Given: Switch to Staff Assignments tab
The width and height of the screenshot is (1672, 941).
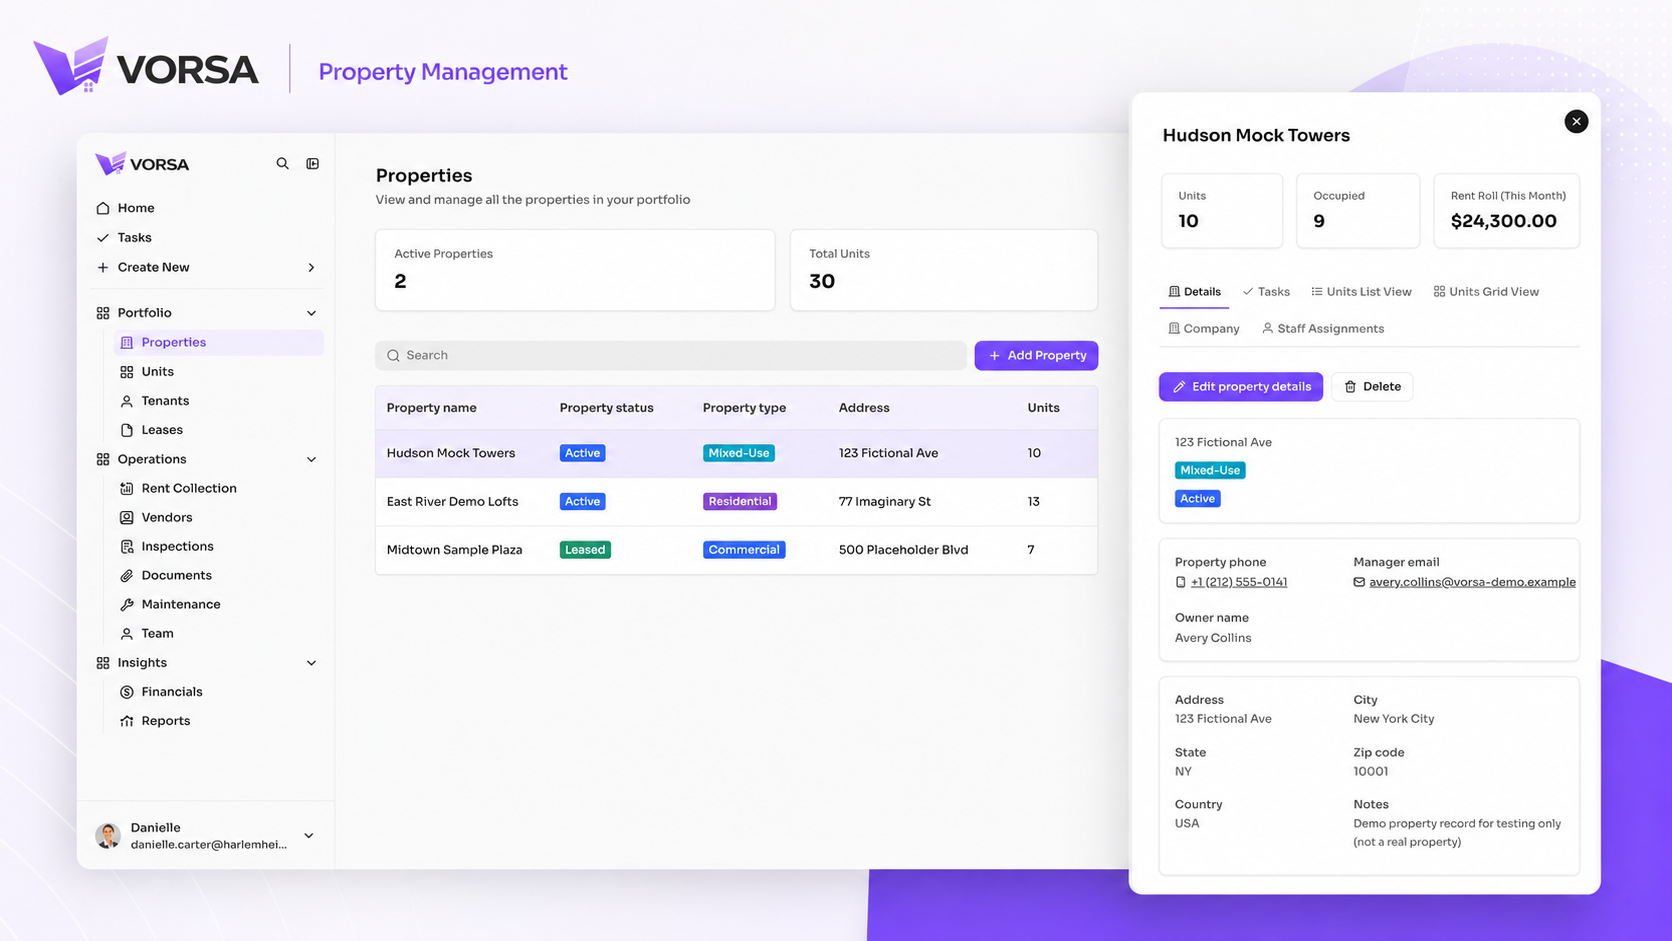Looking at the screenshot, I should (x=1323, y=328).
